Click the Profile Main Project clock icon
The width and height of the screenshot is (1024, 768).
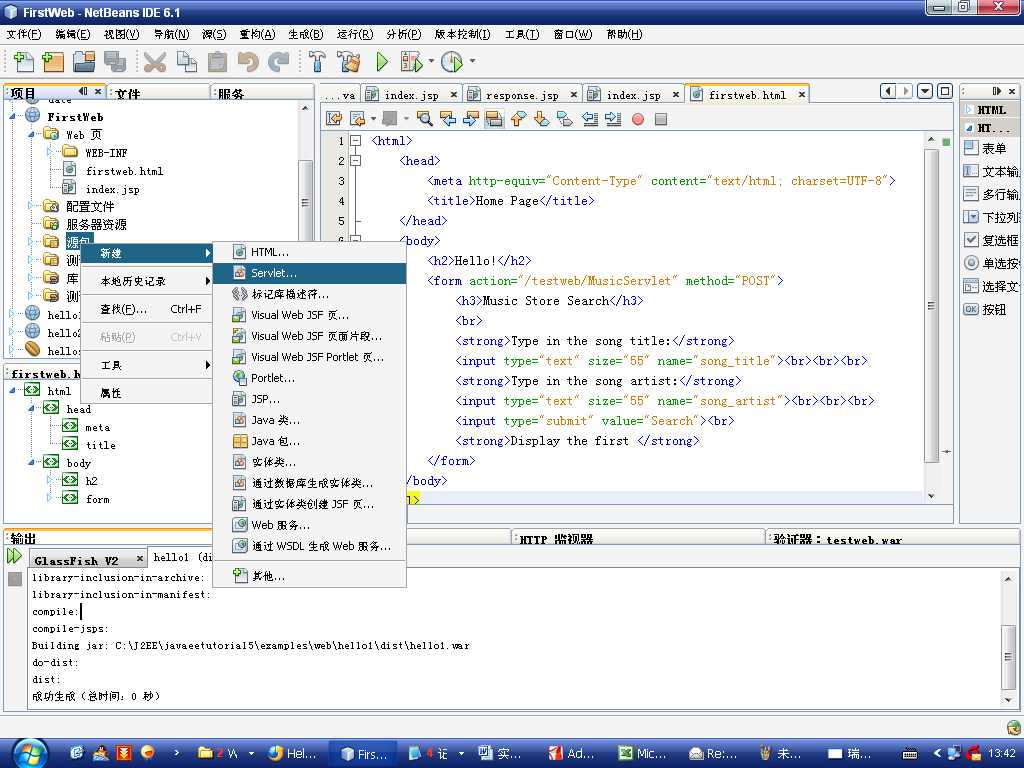click(452, 62)
